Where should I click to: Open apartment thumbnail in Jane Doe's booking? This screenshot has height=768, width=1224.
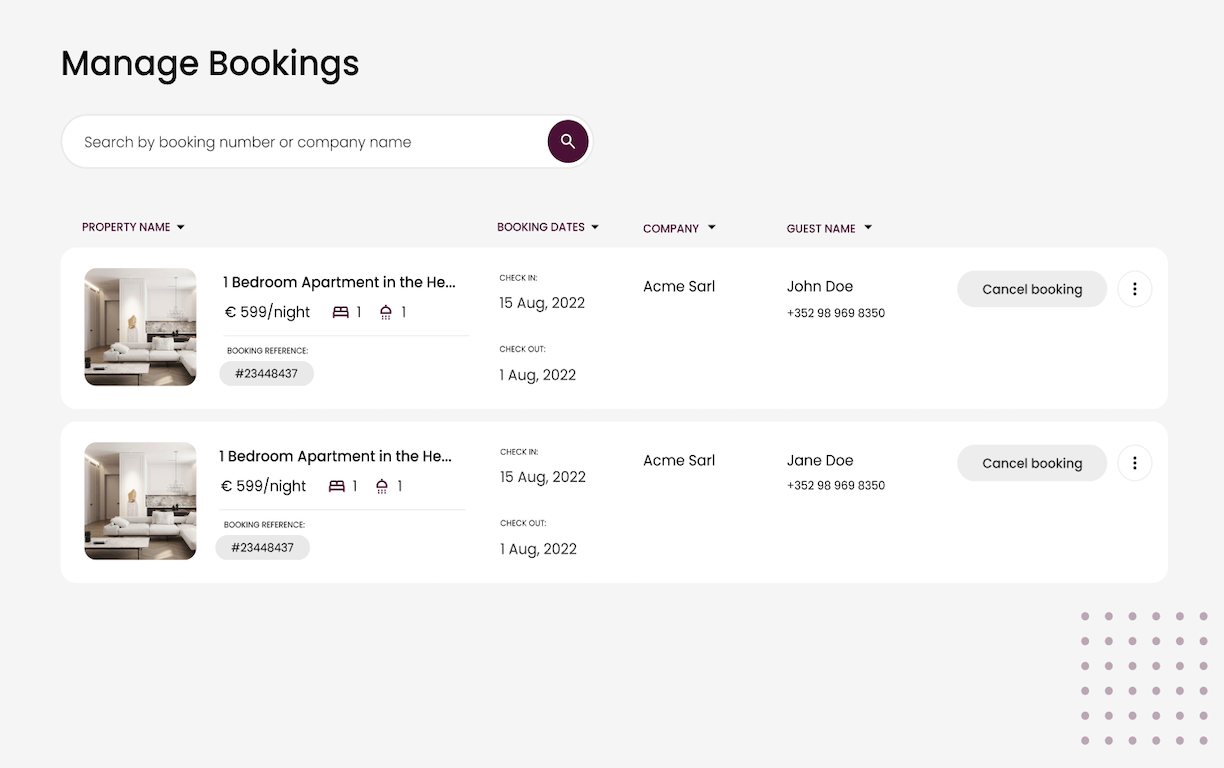click(140, 501)
